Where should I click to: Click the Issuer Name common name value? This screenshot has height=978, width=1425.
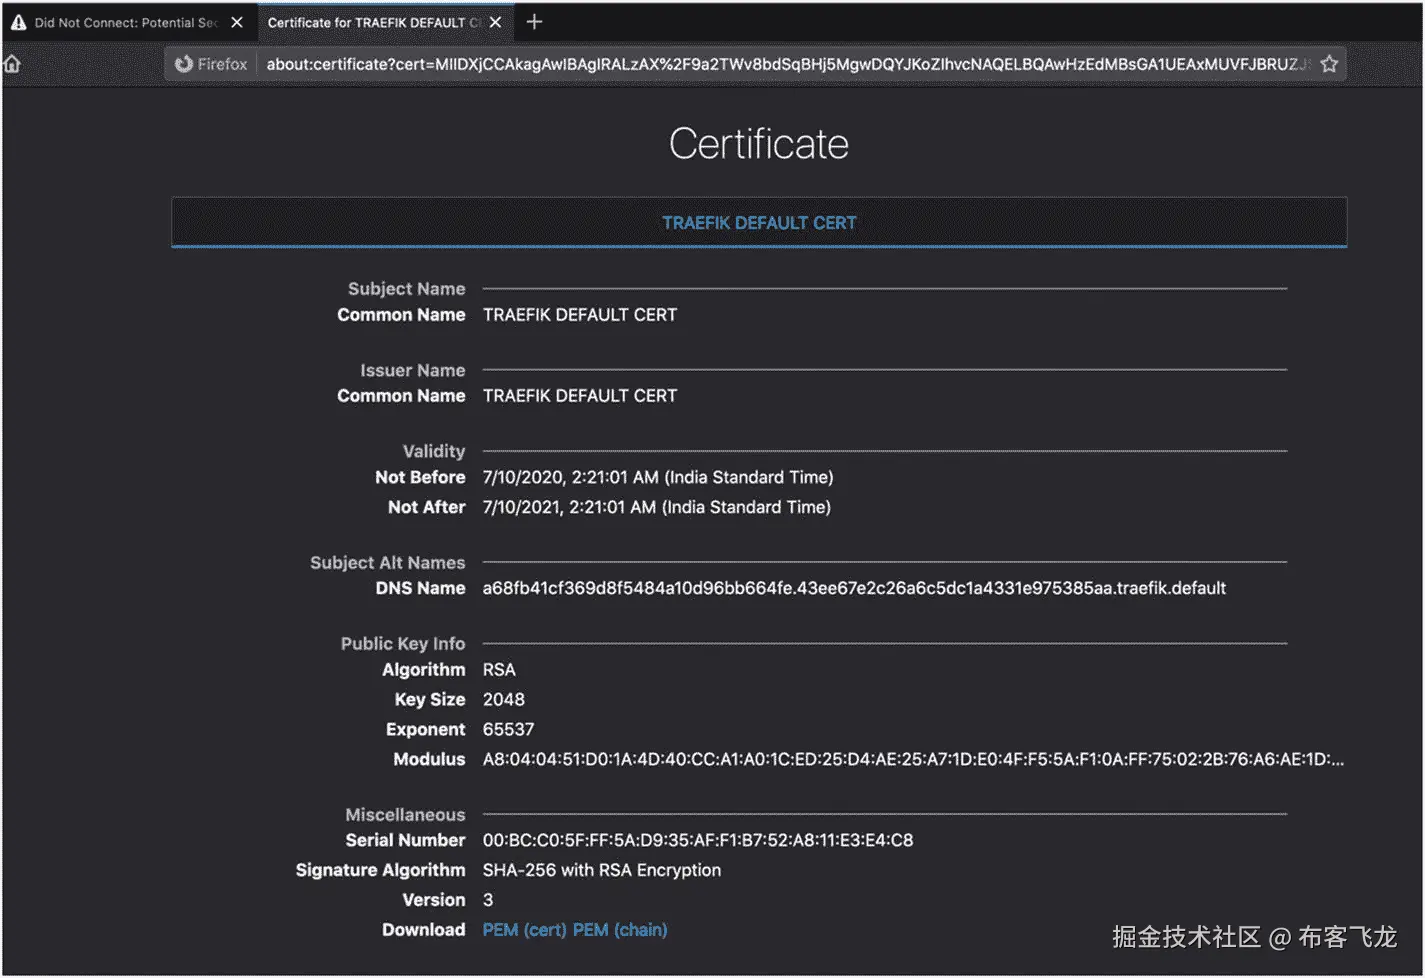580,396
